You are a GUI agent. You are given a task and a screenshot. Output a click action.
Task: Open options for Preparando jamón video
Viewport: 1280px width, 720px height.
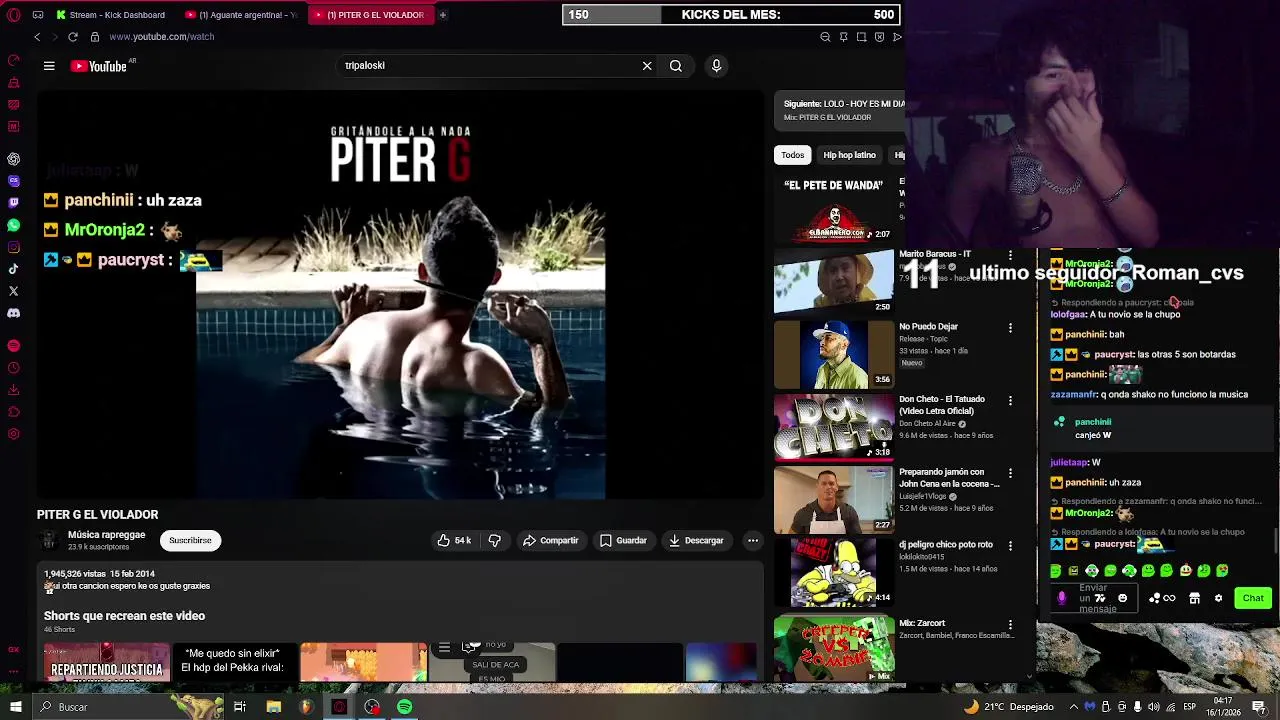click(x=1010, y=473)
